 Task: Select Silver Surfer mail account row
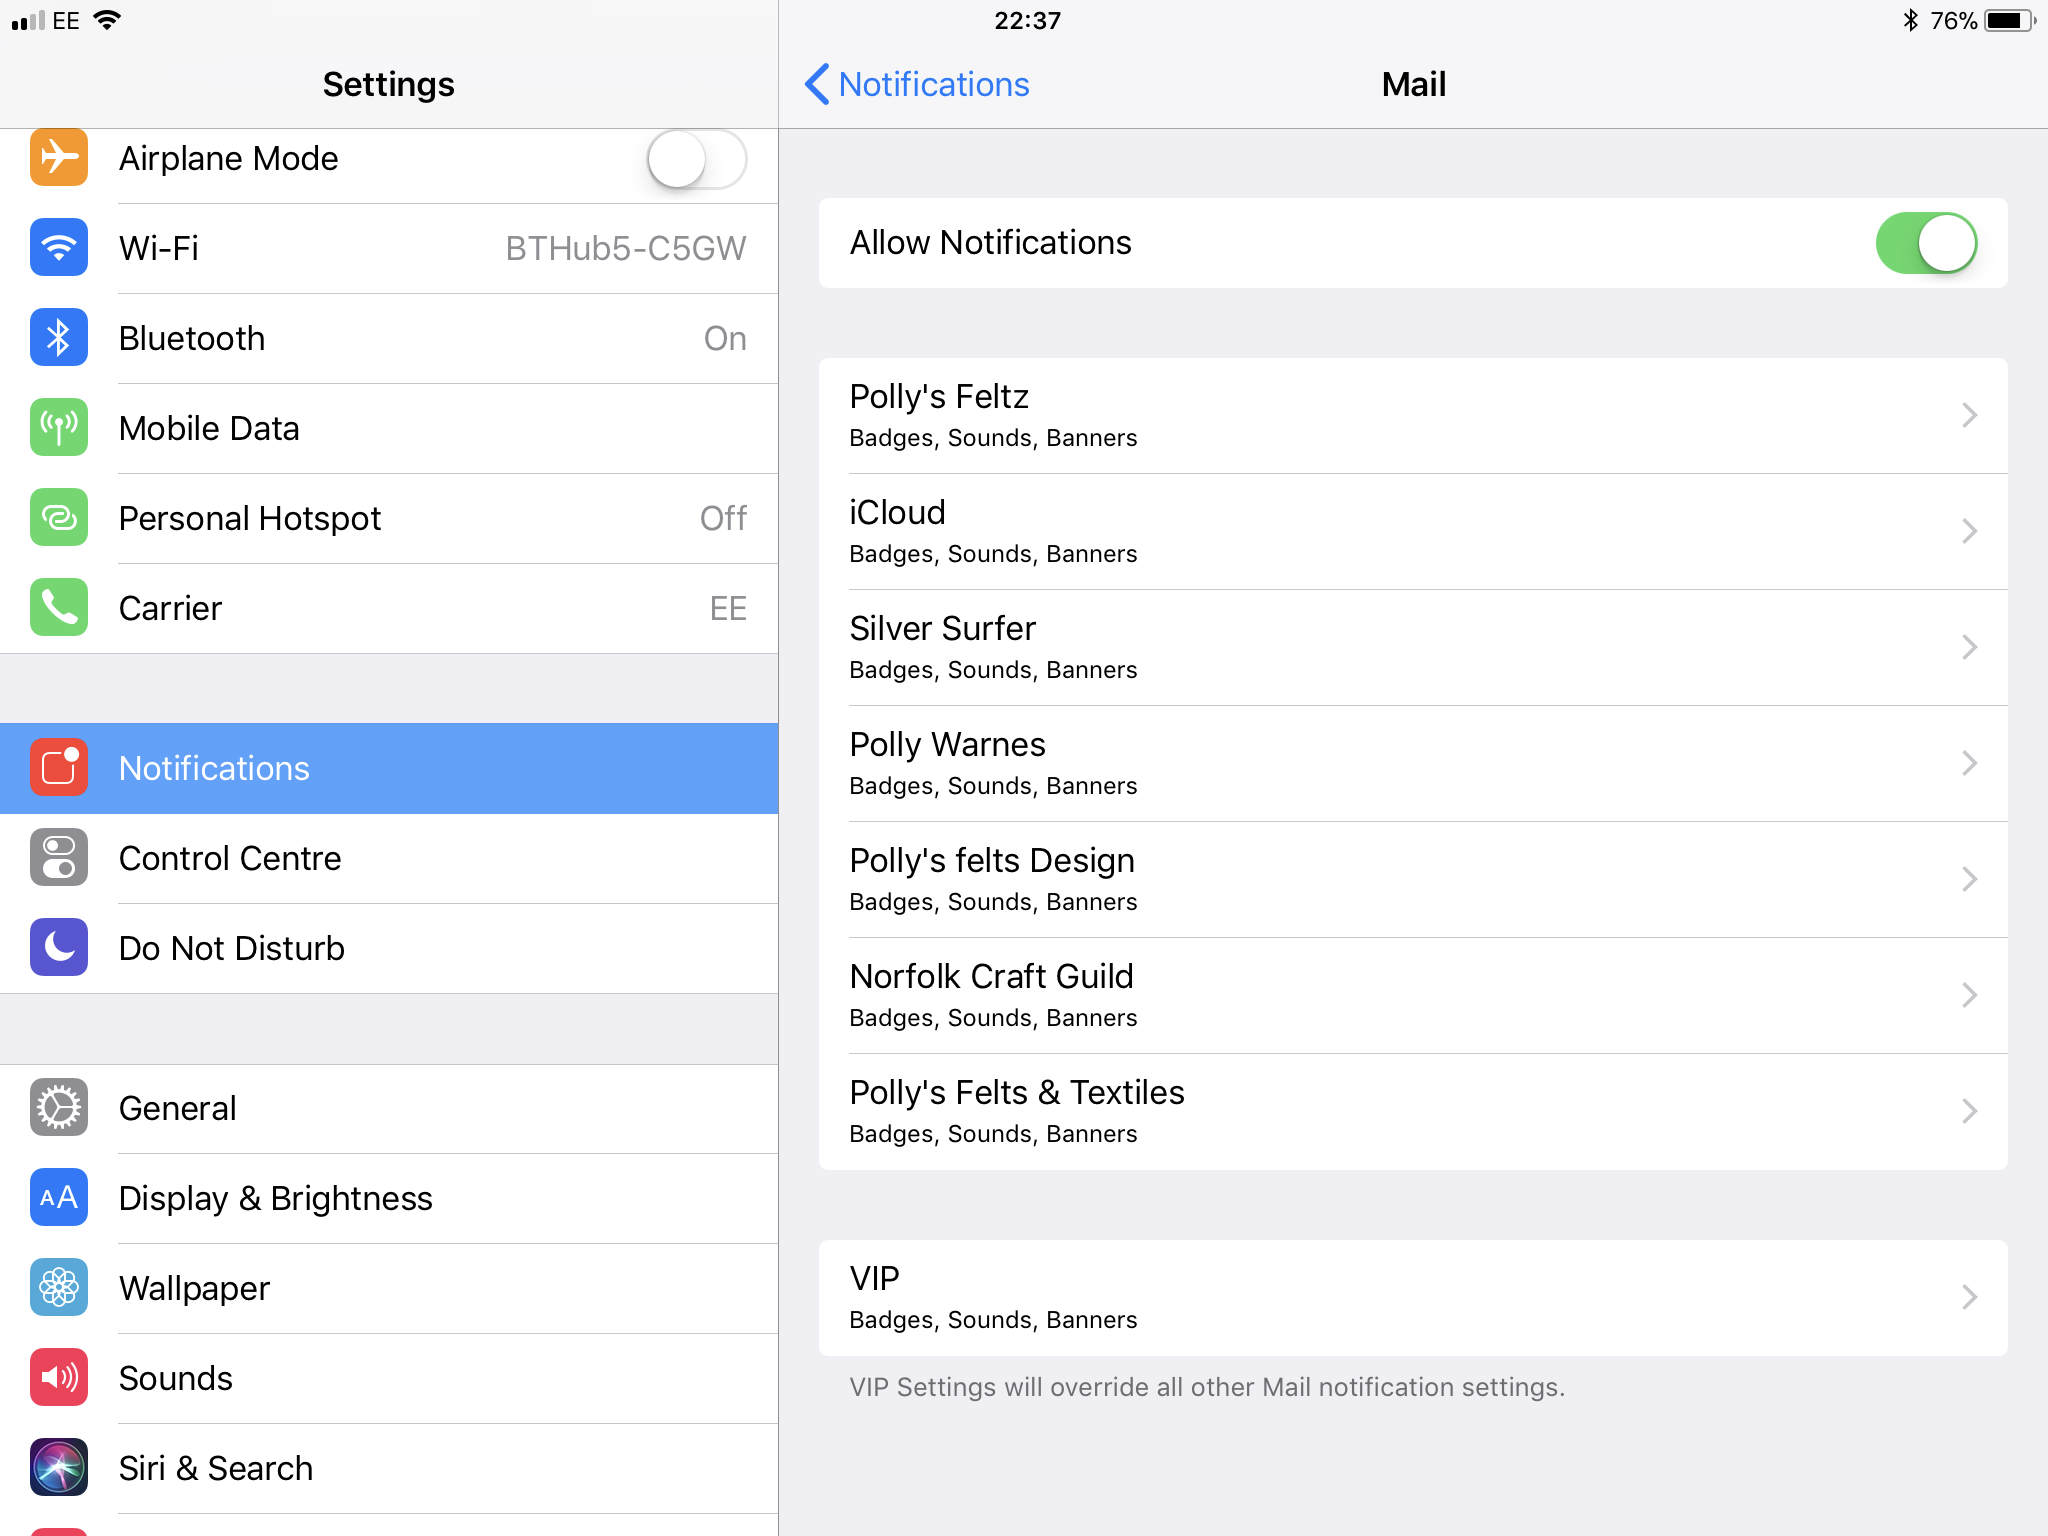pyautogui.click(x=1412, y=647)
